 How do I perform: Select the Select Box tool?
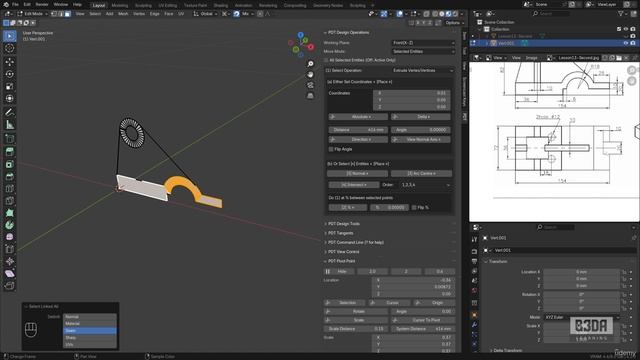click(x=9, y=36)
